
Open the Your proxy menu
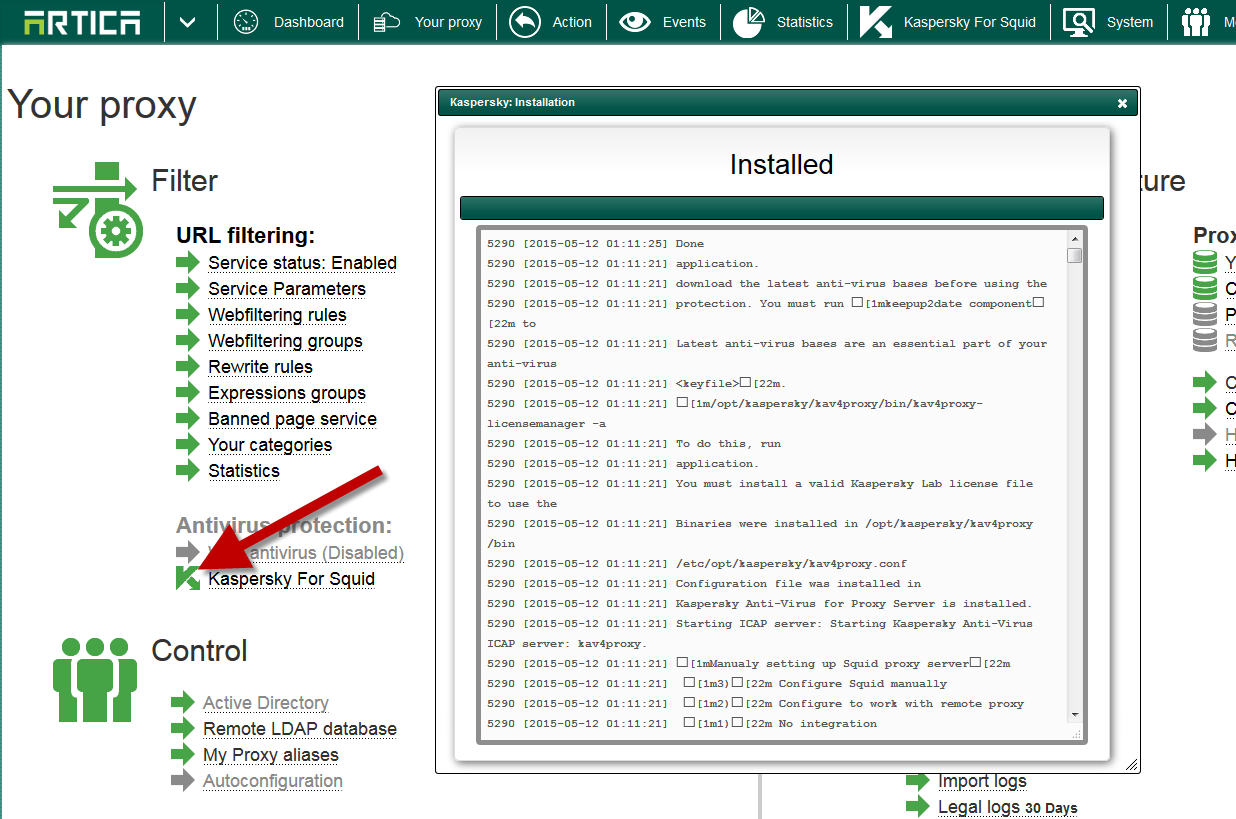click(x=448, y=22)
